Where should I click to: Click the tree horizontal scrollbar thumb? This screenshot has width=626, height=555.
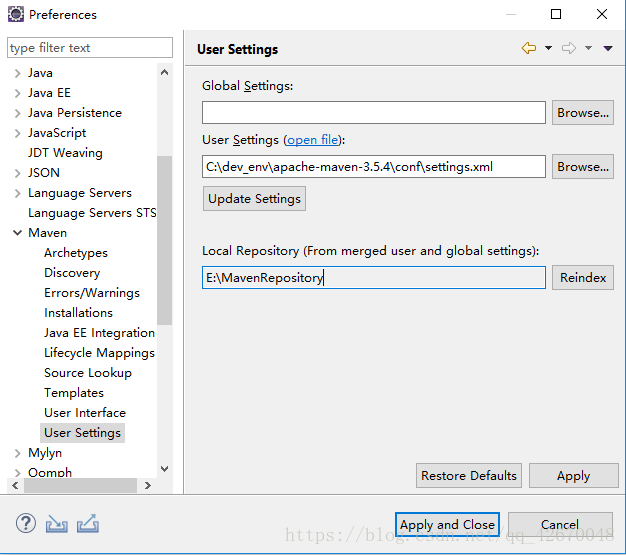tap(80, 486)
